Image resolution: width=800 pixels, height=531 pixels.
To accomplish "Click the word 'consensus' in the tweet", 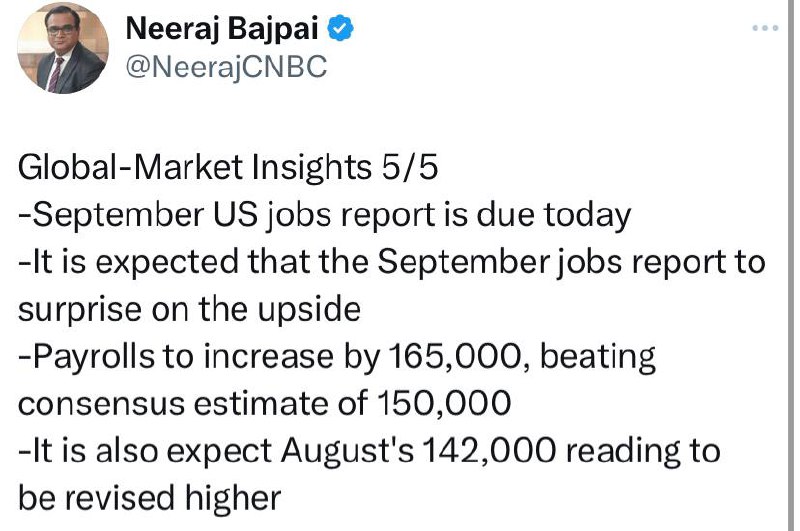I will [101, 404].
